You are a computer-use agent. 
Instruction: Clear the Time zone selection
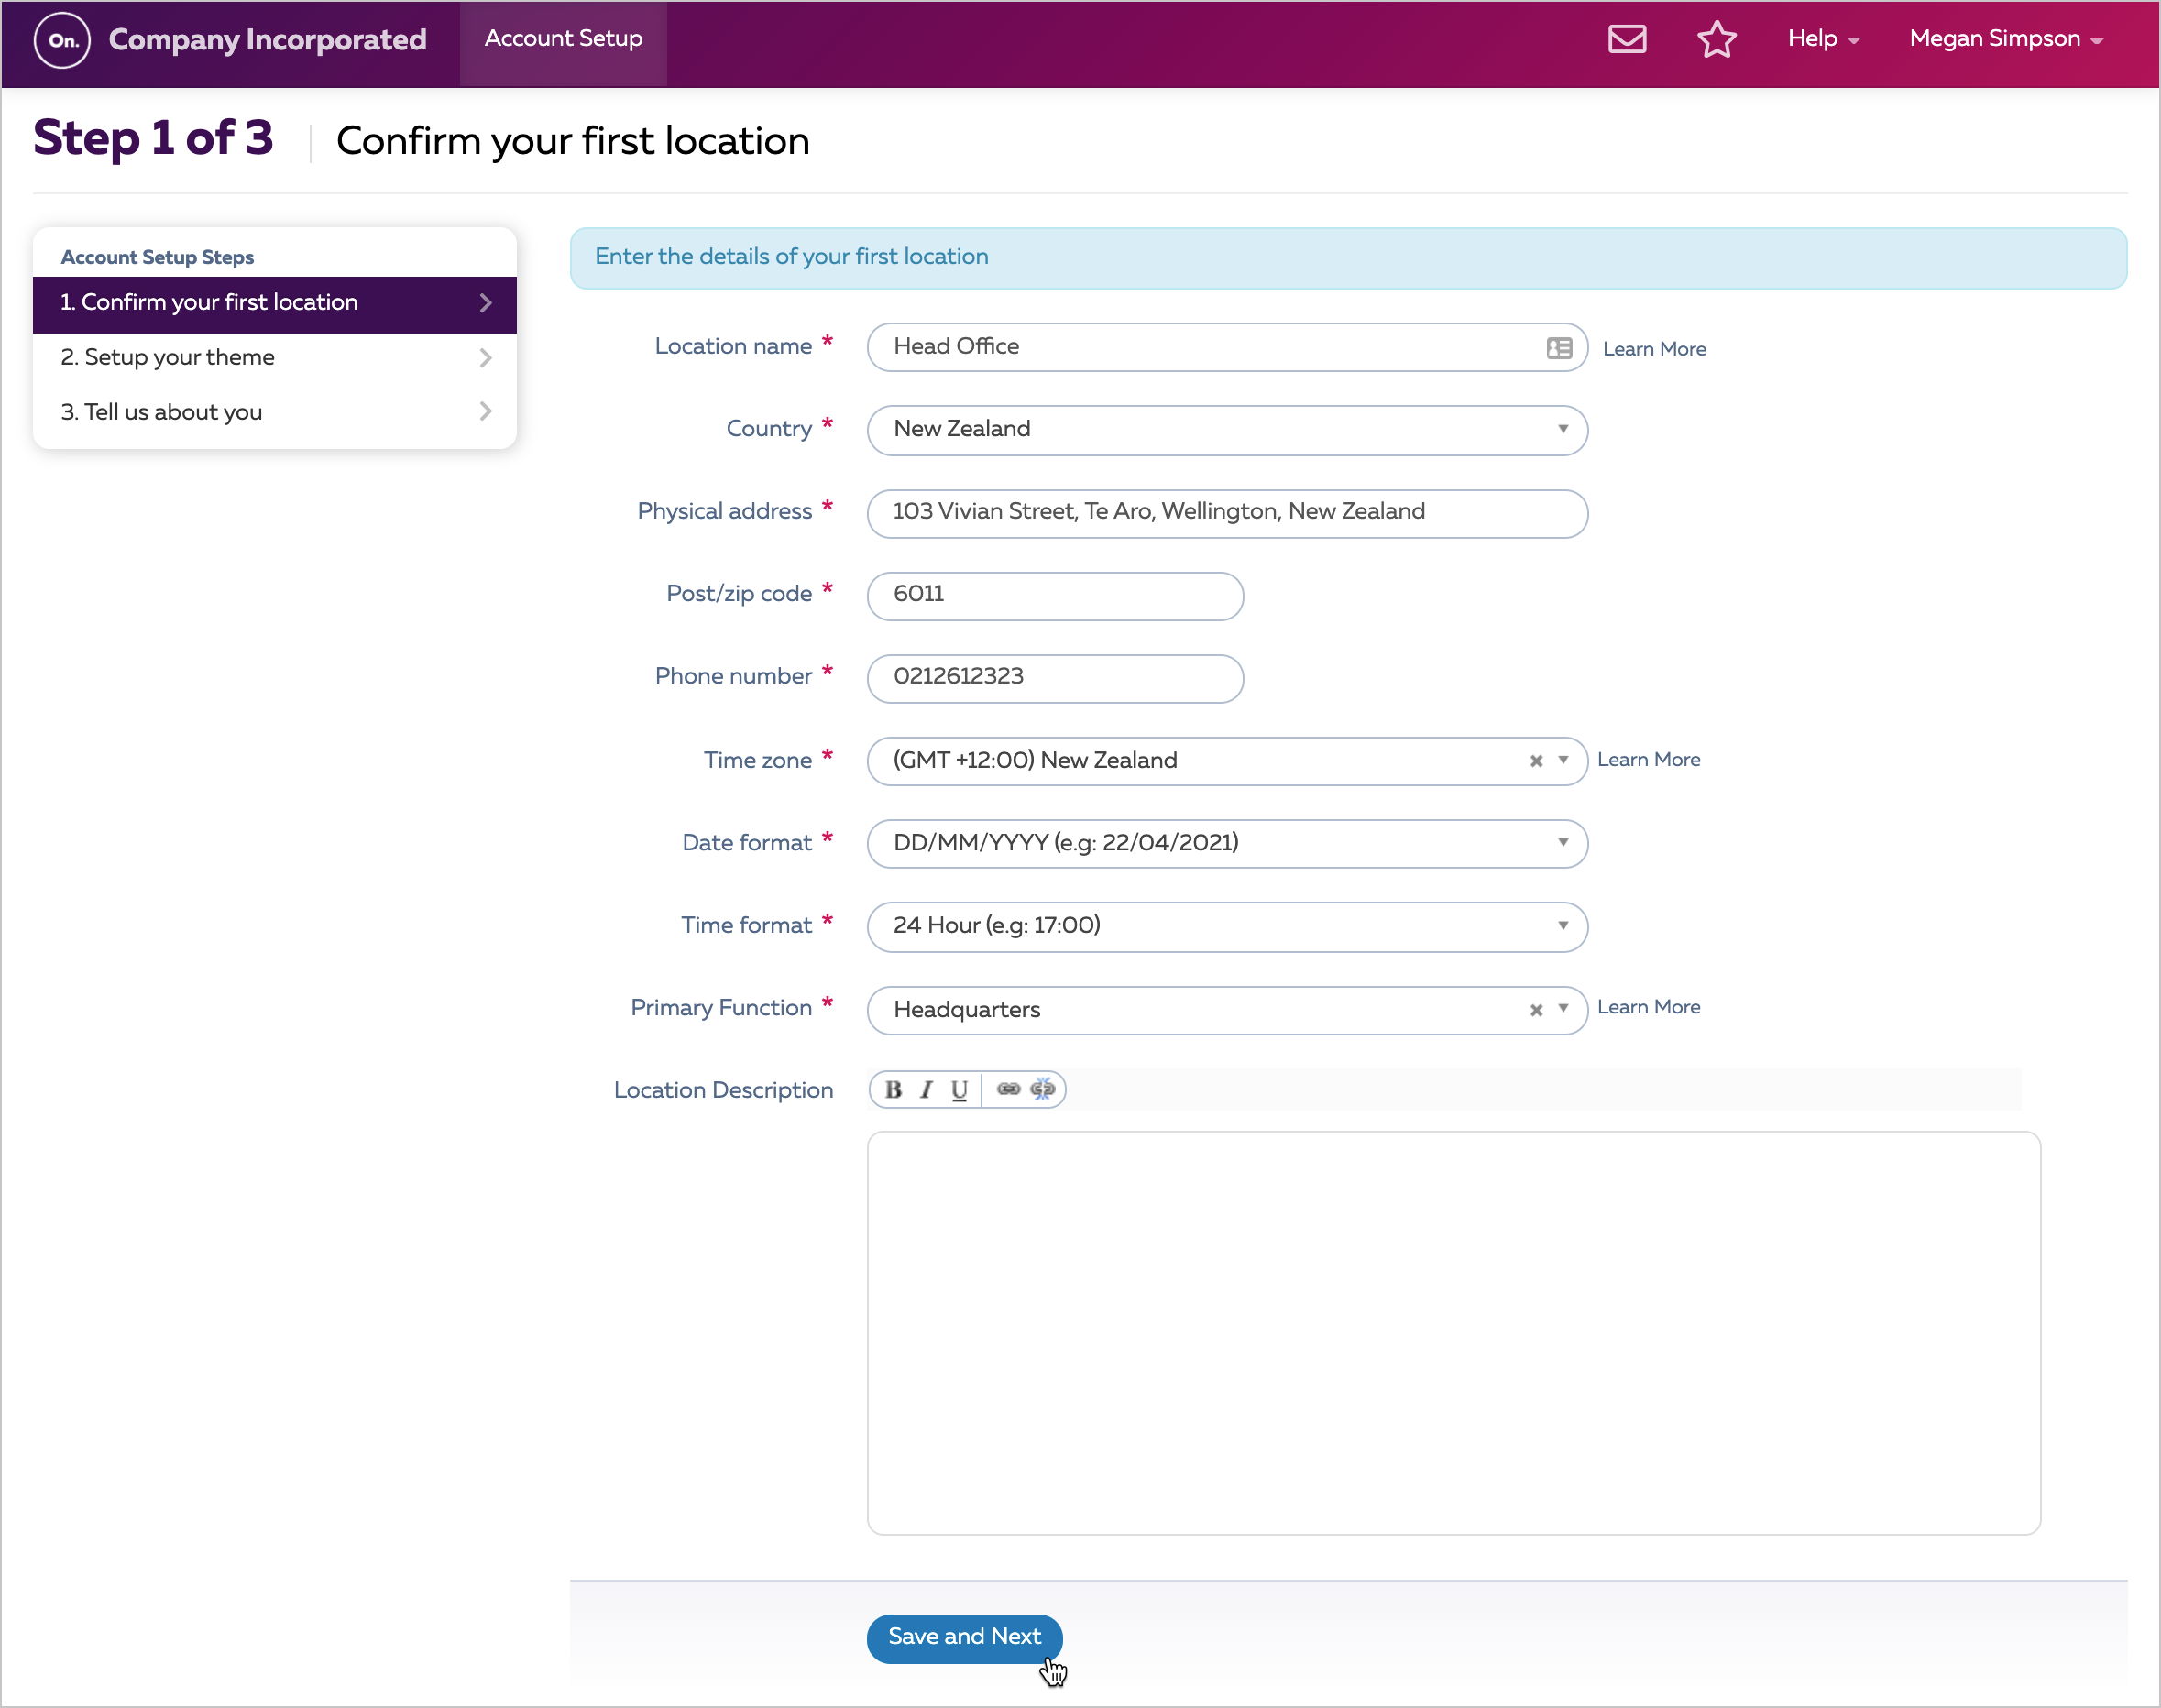pos(1536,761)
